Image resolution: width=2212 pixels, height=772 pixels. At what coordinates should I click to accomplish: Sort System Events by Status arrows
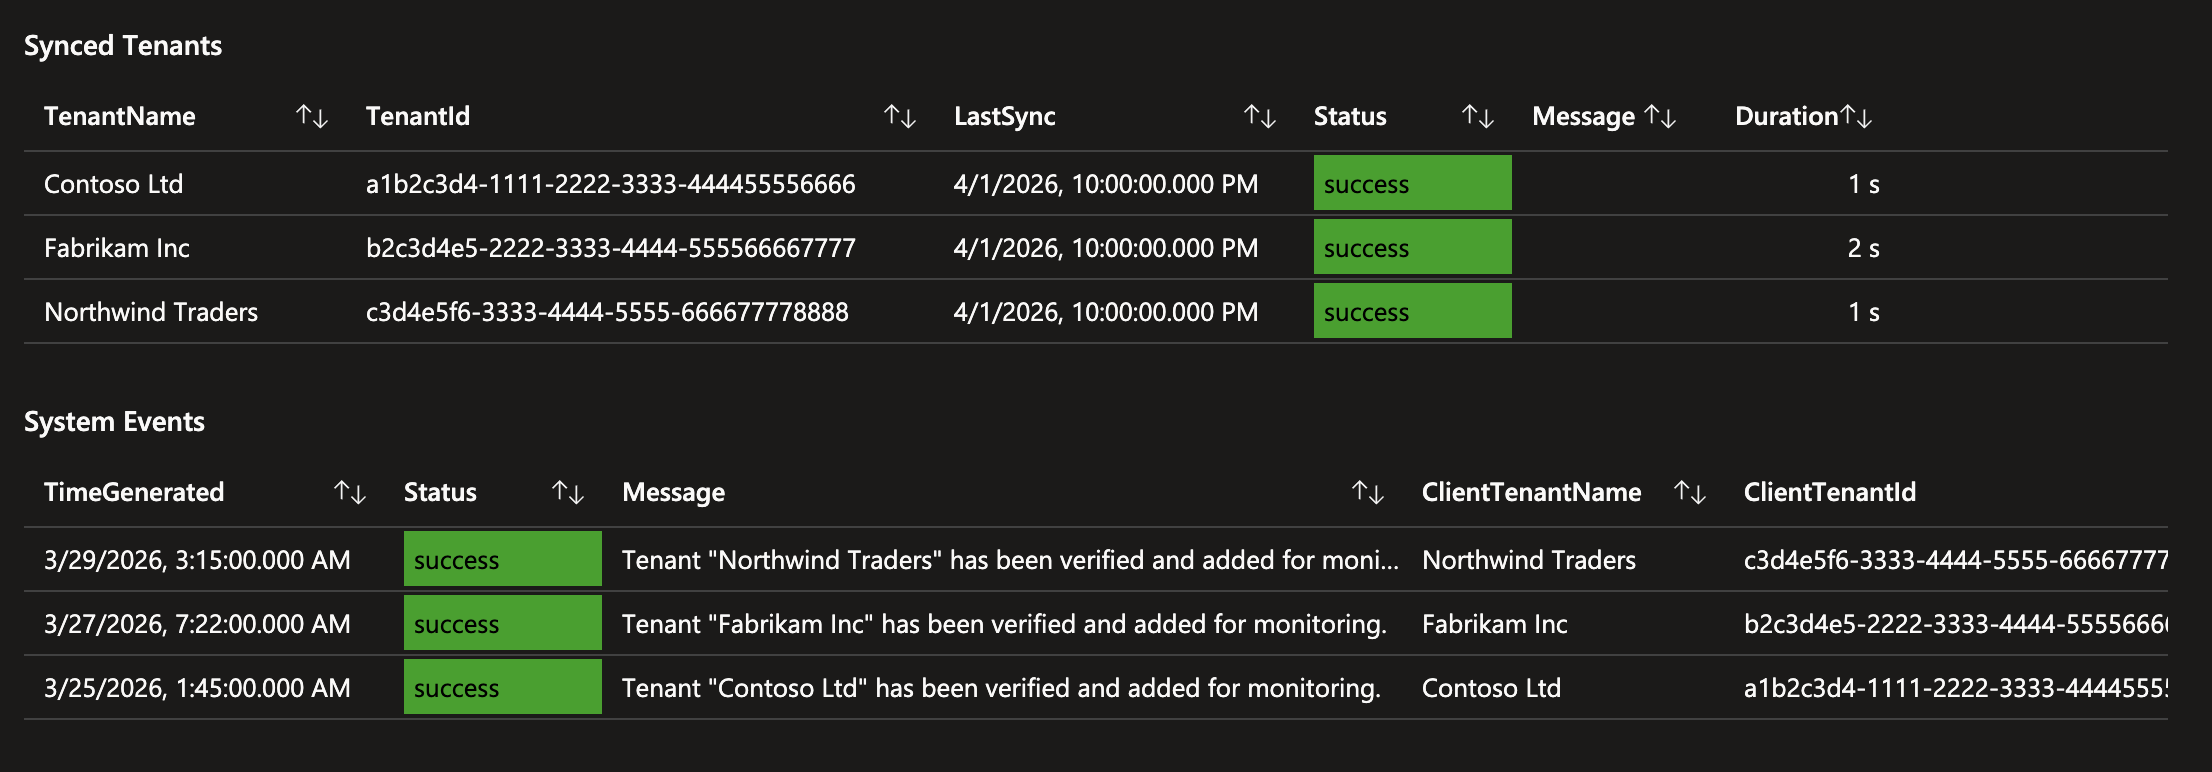point(568,492)
